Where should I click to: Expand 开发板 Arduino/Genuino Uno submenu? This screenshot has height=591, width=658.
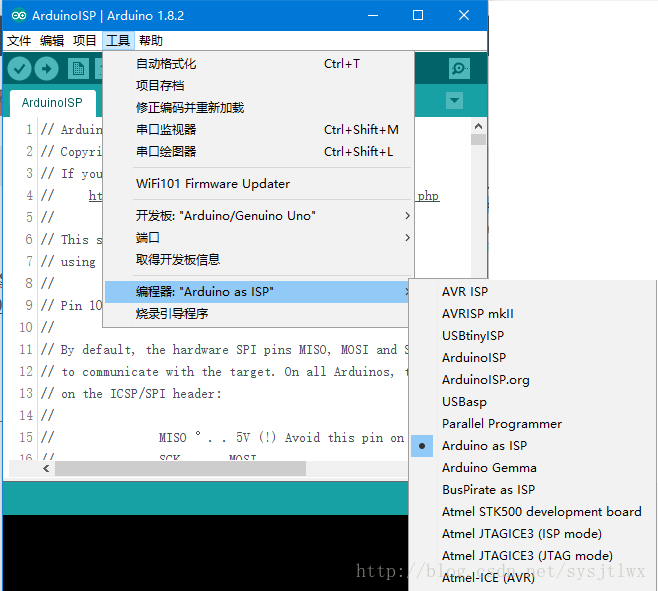[x=258, y=216]
